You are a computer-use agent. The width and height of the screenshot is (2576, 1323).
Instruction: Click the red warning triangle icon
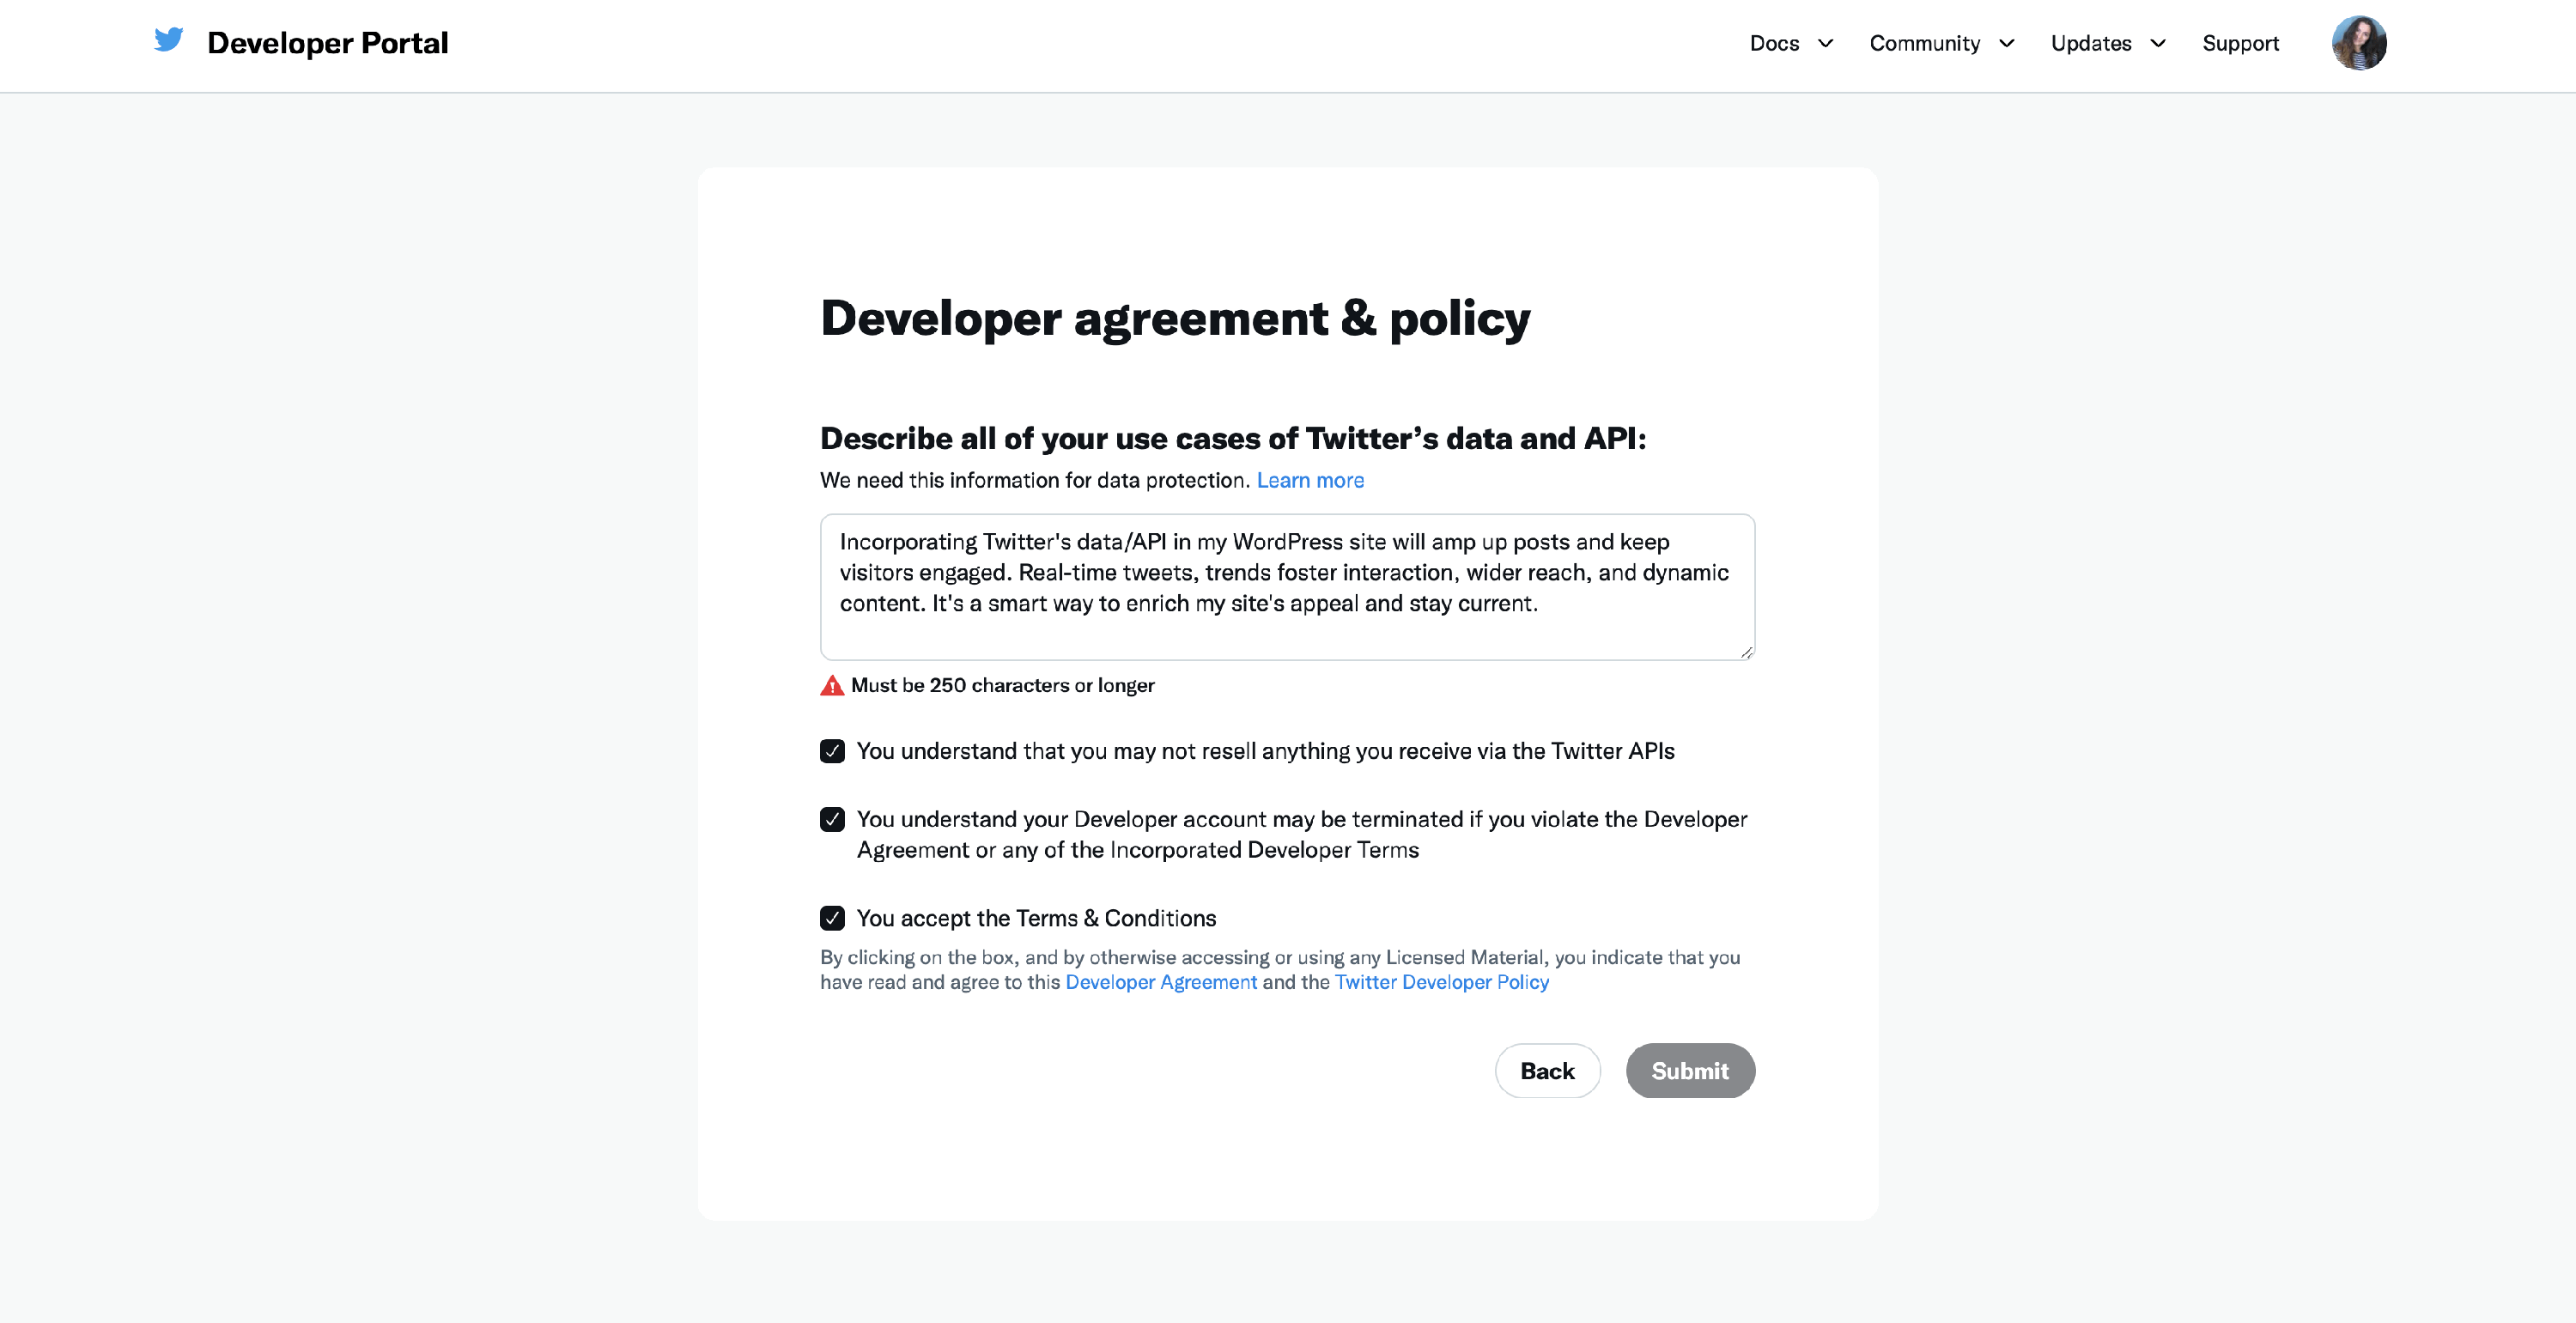(x=831, y=686)
